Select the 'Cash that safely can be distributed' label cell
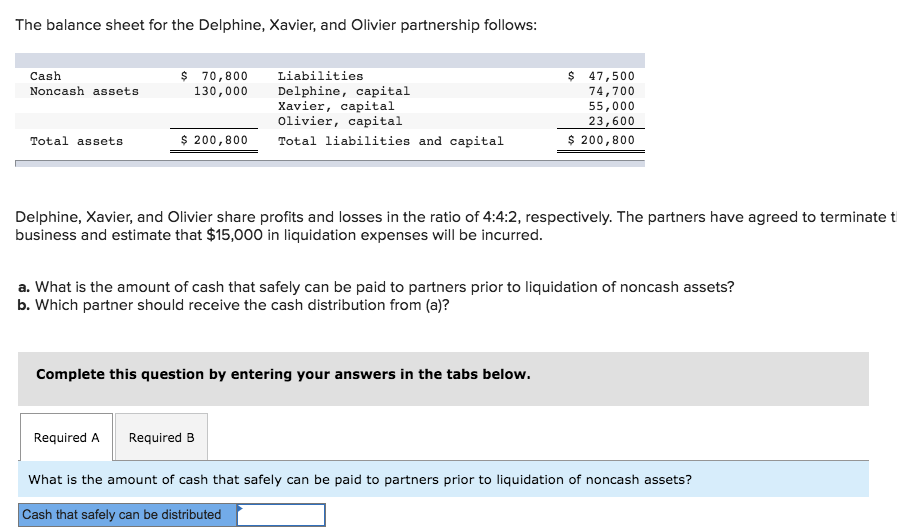The width and height of the screenshot is (897, 531). (x=128, y=515)
